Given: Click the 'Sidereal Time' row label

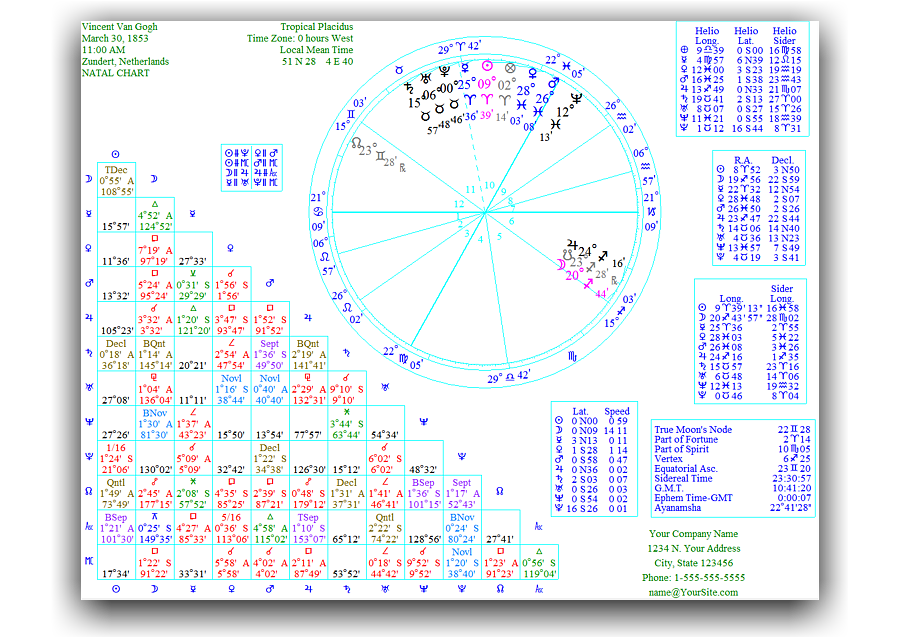Looking at the screenshot, I should coord(683,478).
